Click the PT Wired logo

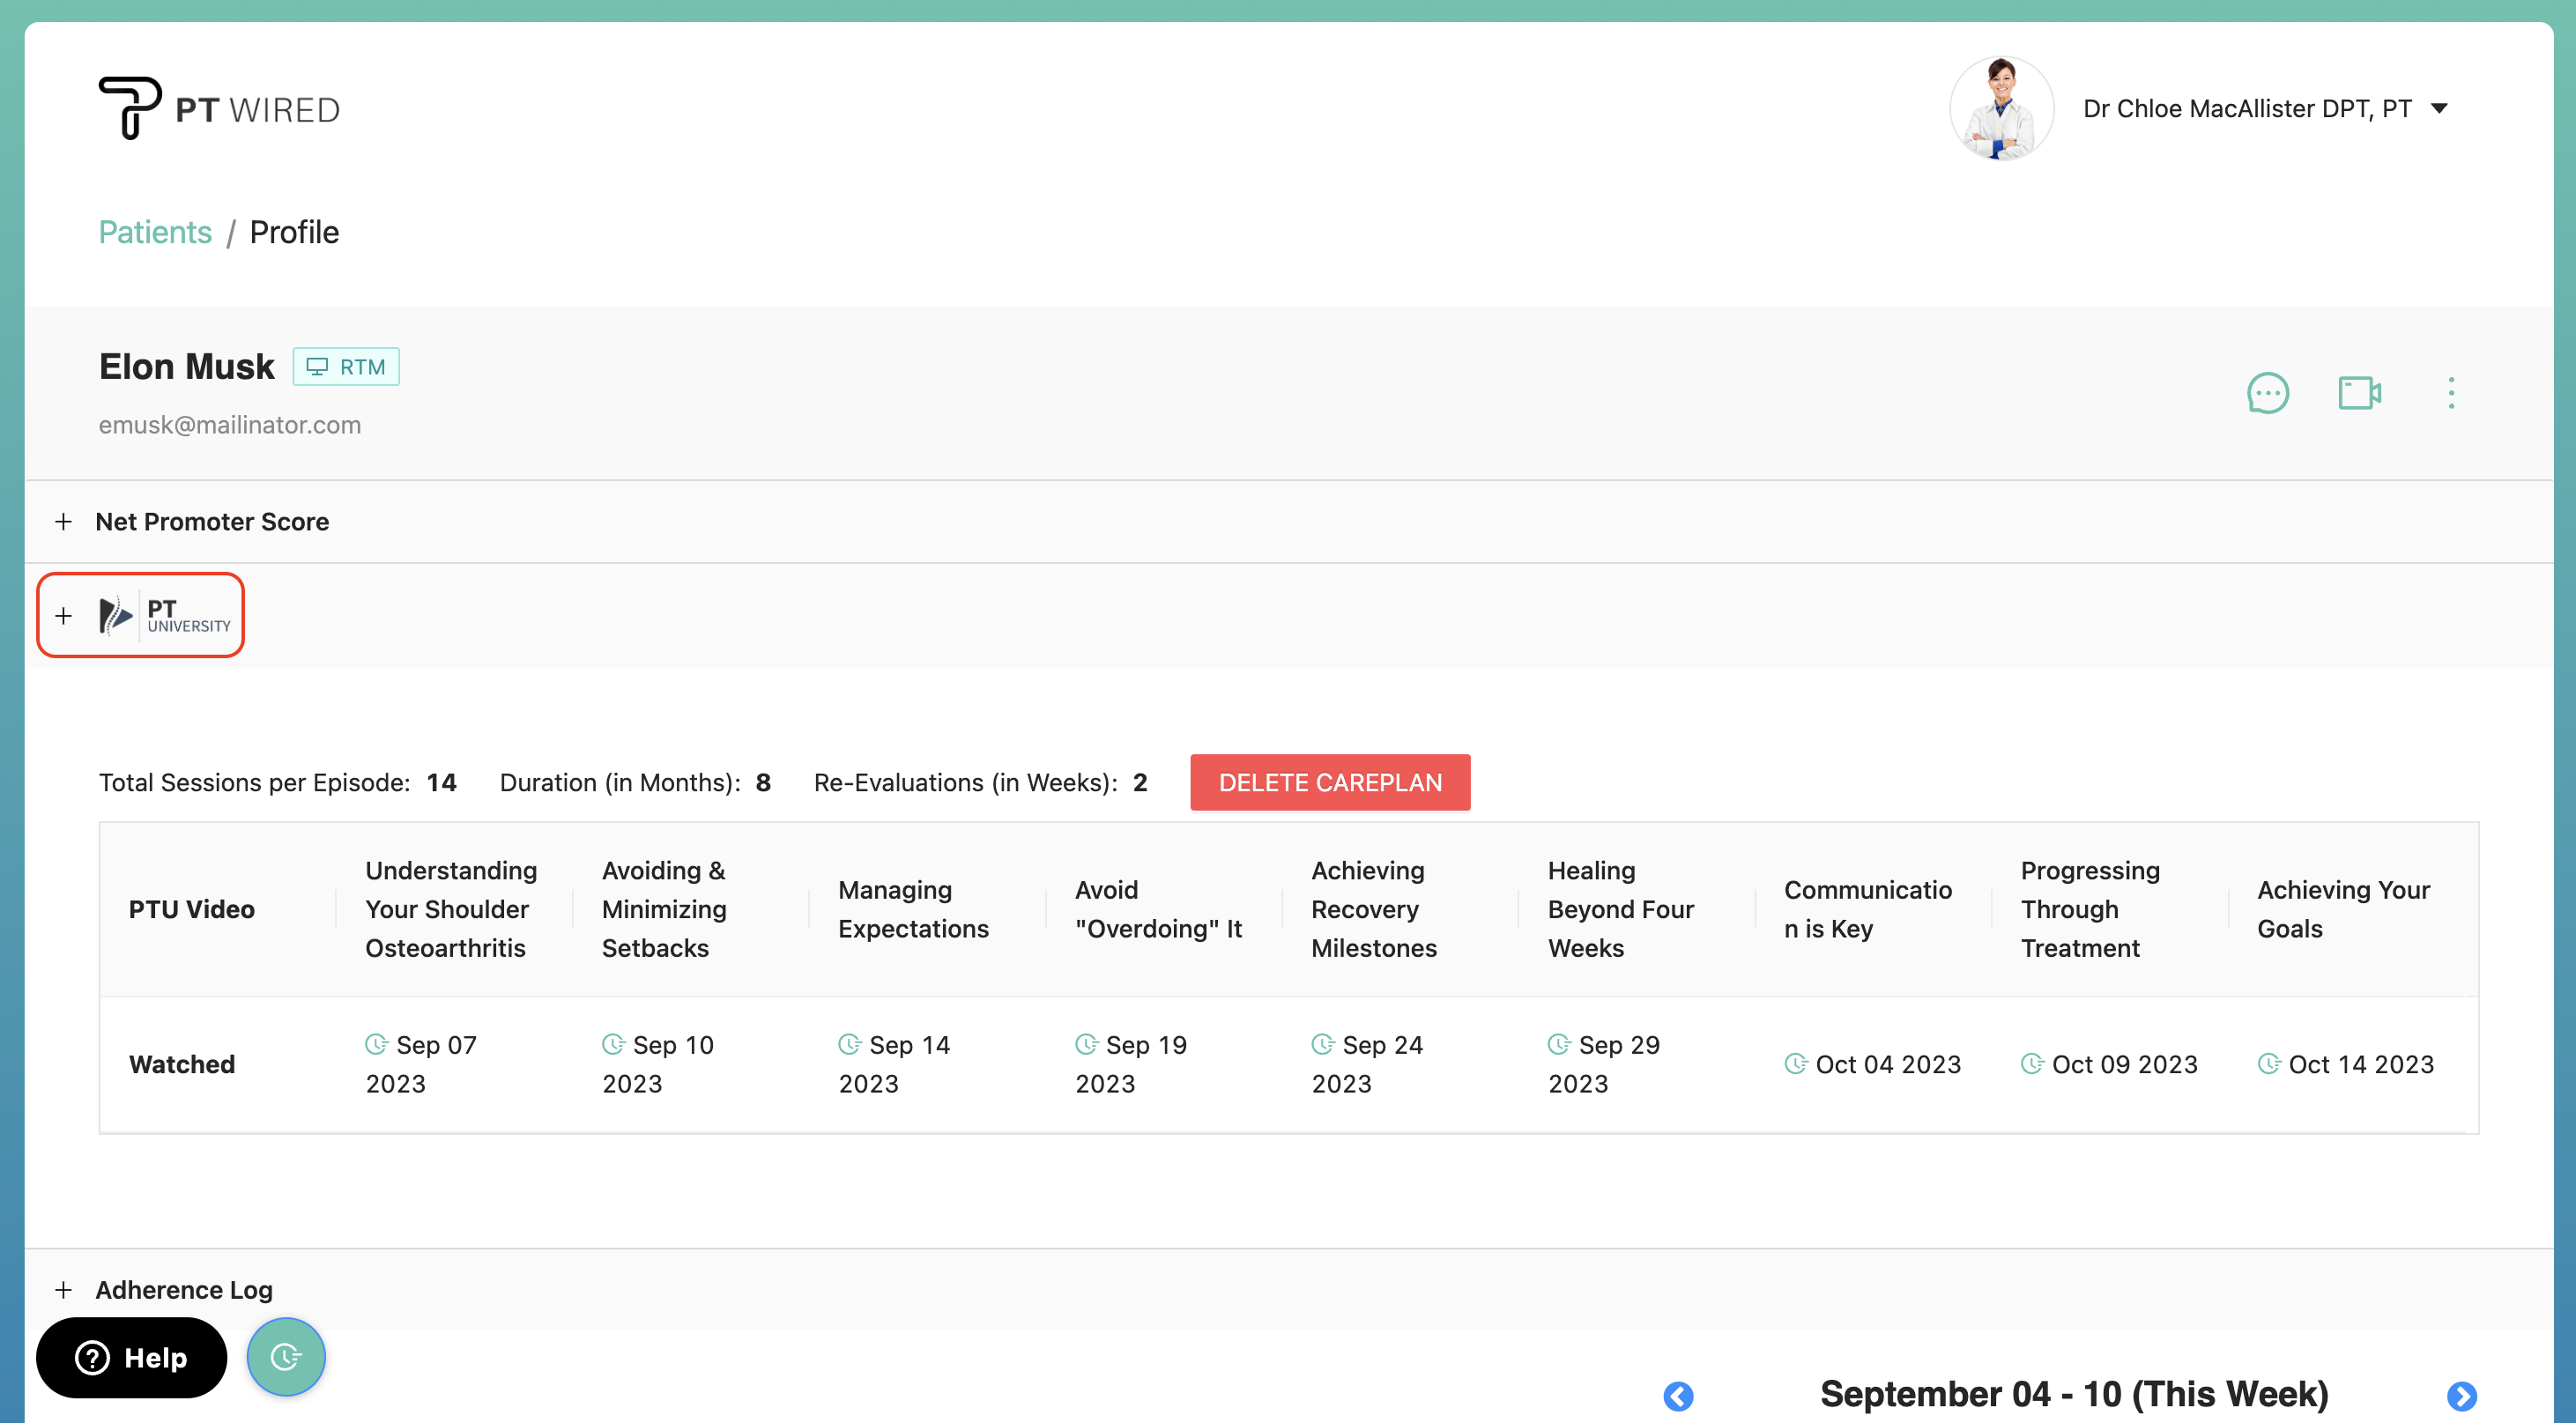pos(219,108)
